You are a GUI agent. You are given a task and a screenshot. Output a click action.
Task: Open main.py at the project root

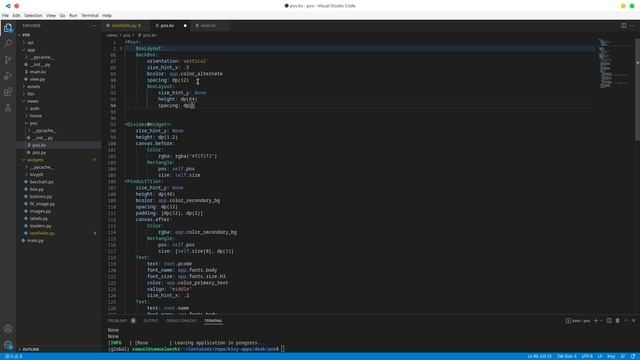(35, 241)
